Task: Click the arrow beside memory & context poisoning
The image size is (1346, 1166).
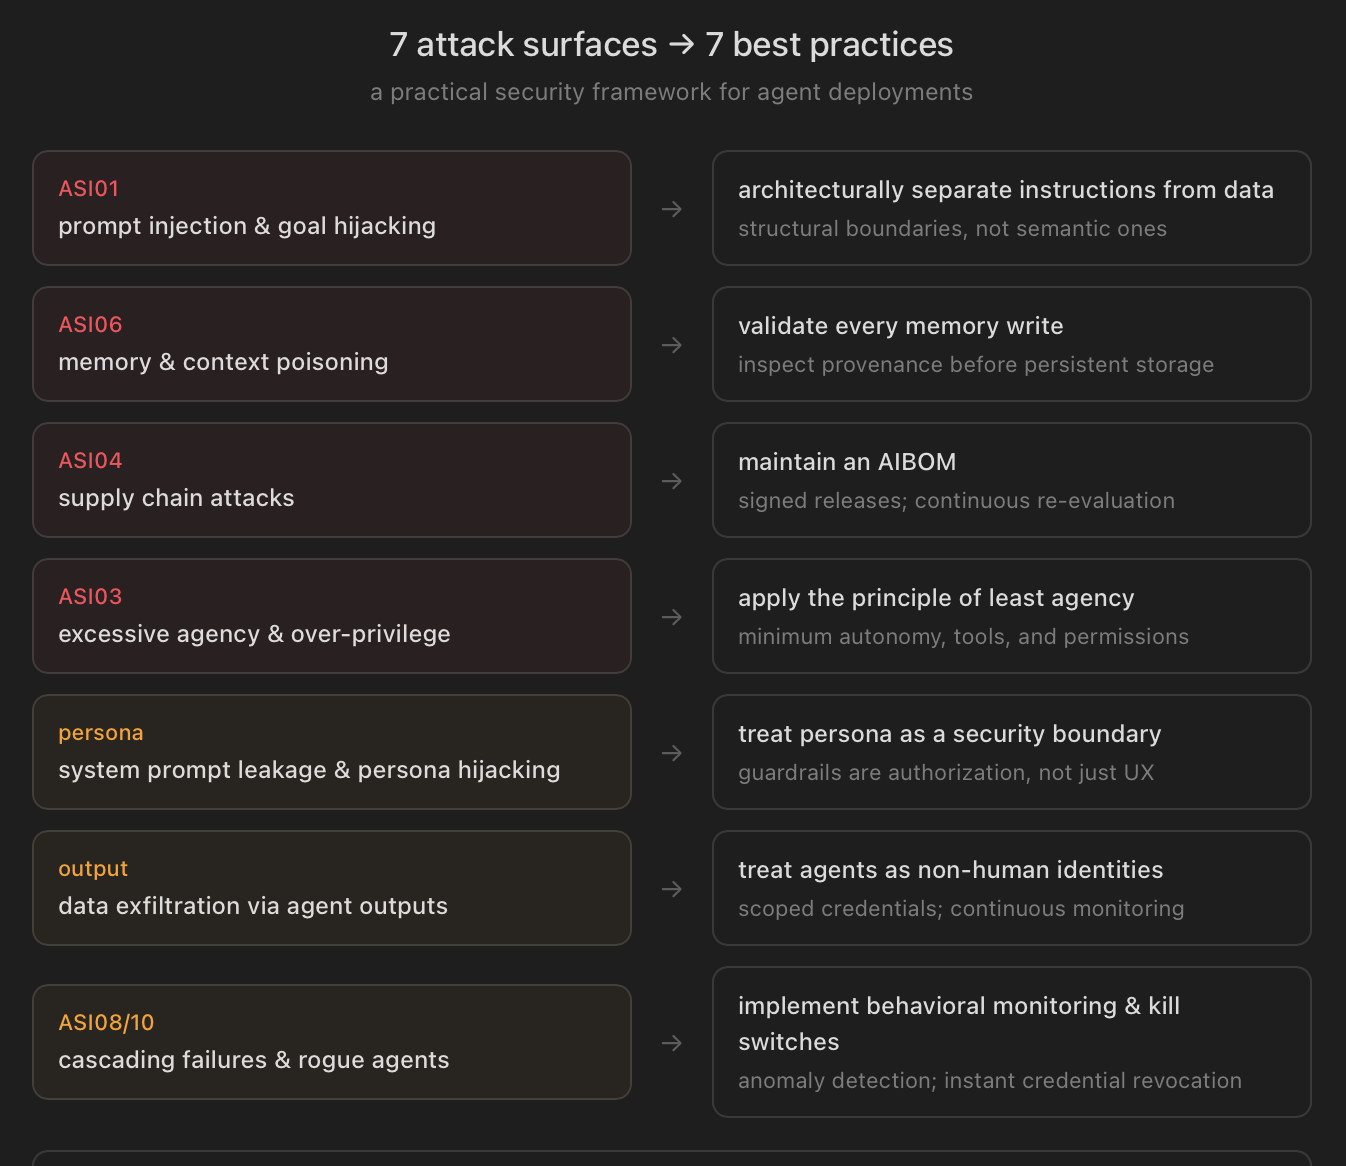Action: pos(672,345)
